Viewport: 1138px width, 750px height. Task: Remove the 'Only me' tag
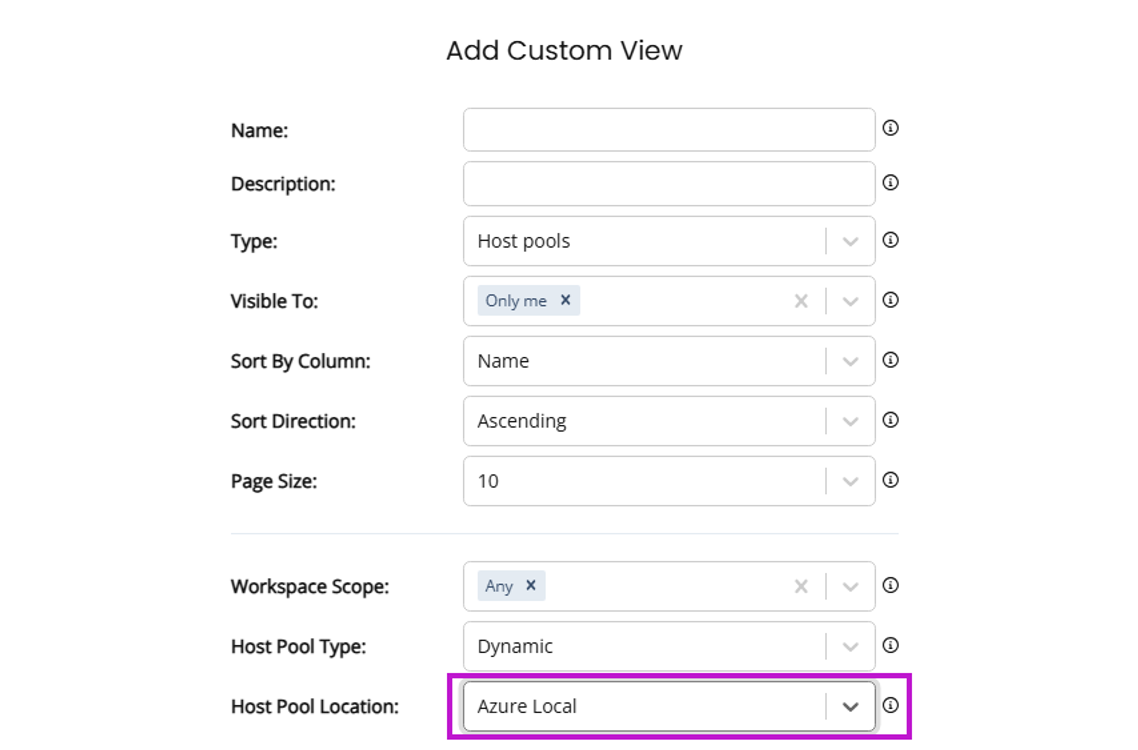565,300
